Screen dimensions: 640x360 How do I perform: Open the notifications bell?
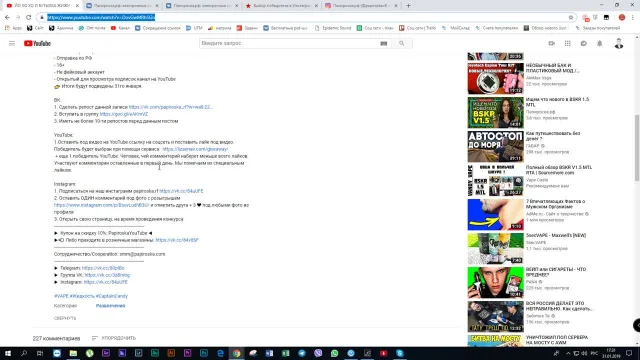[600, 43]
